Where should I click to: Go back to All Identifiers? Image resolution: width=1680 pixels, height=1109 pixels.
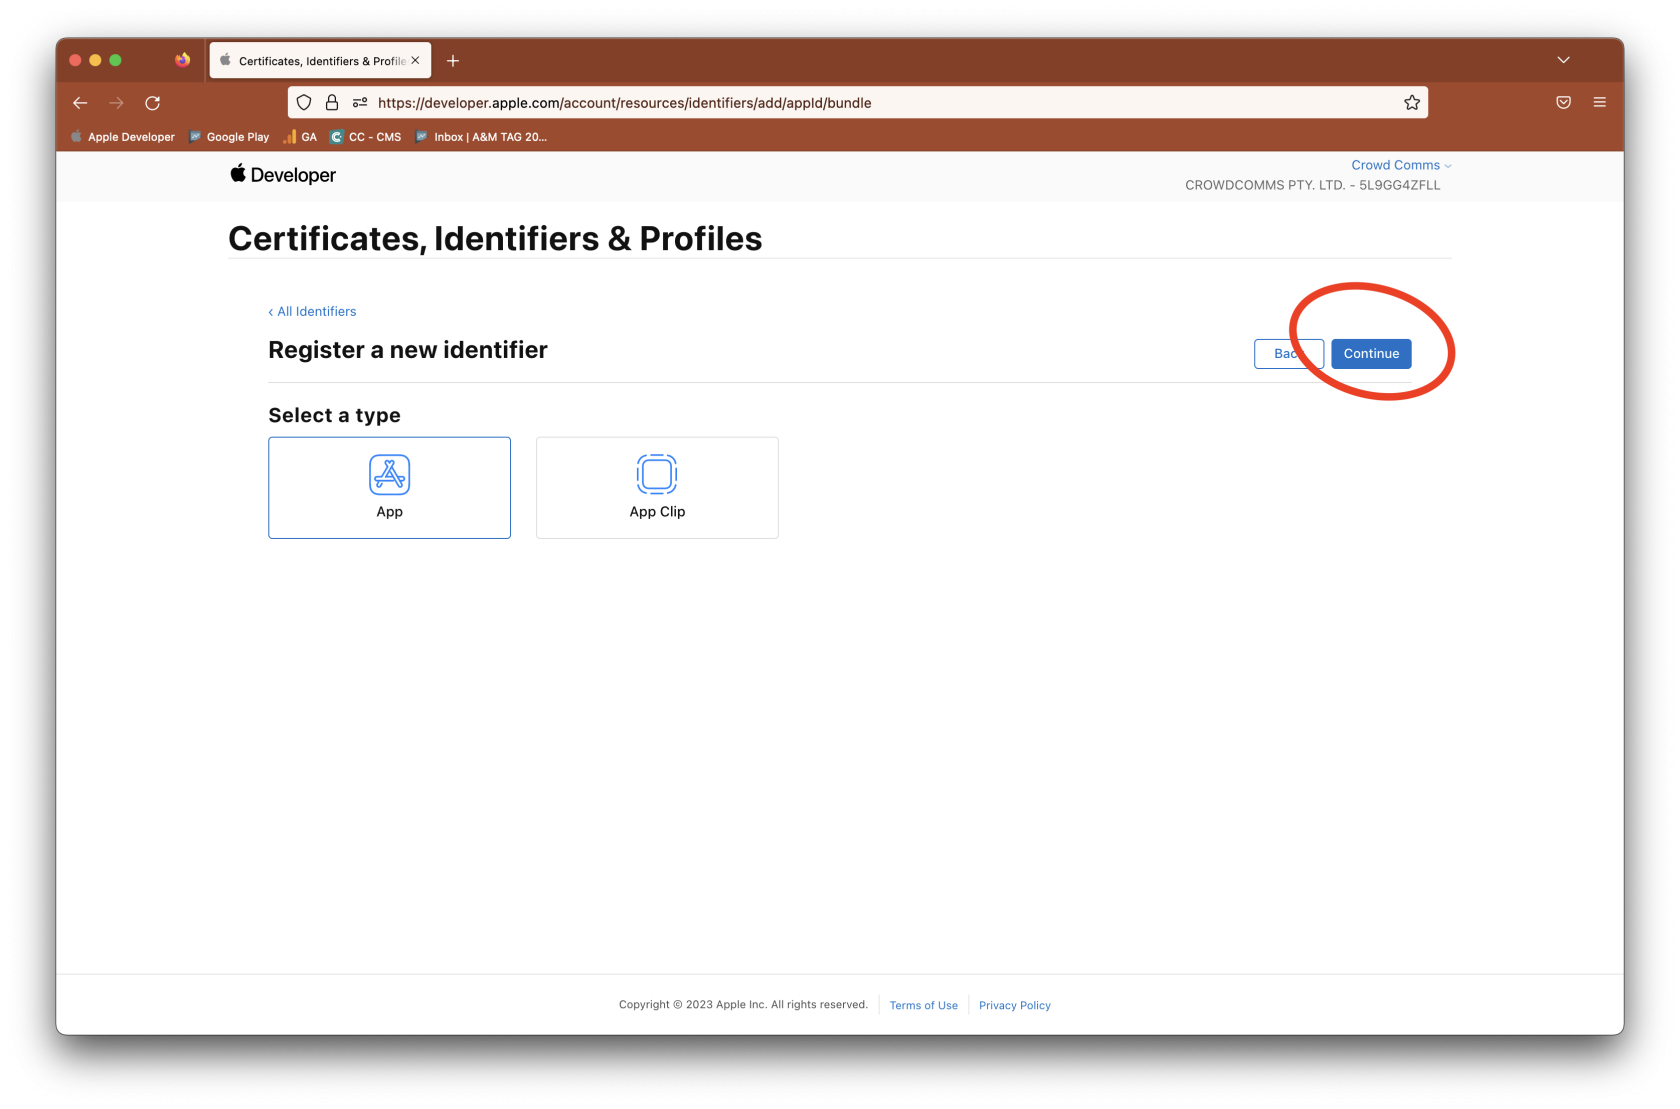[x=313, y=312]
